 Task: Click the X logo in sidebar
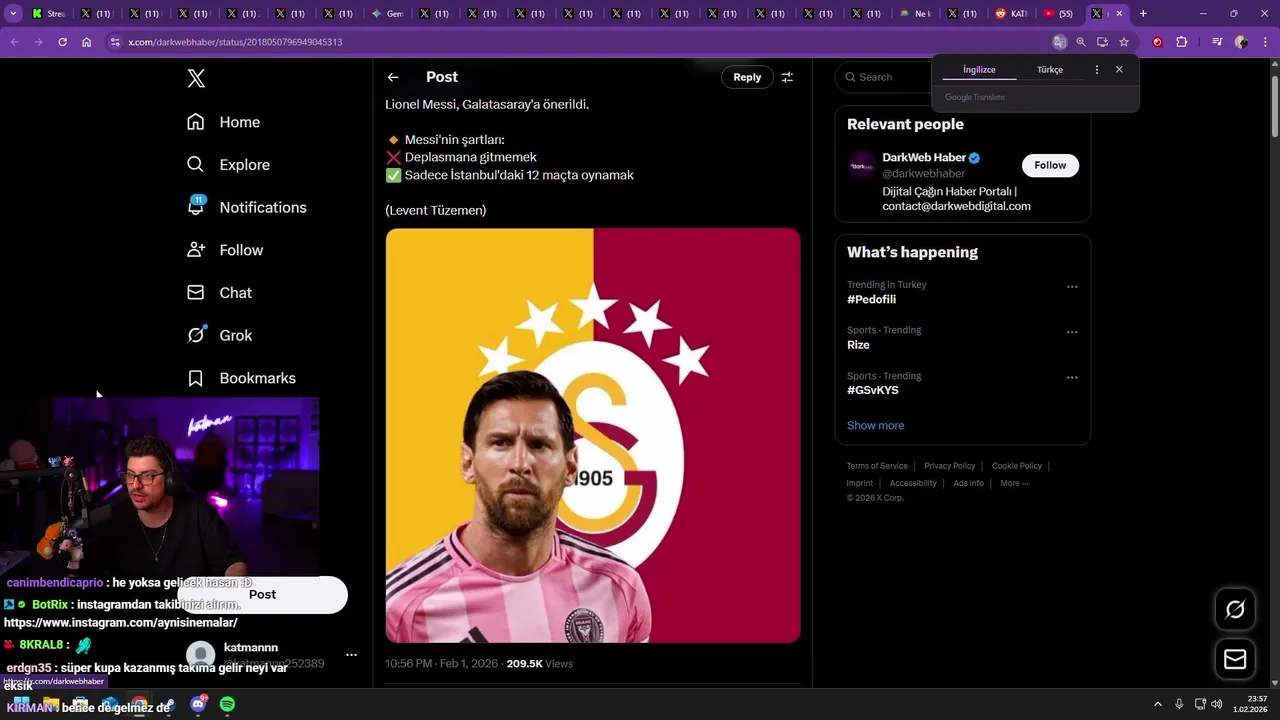click(x=196, y=79)
